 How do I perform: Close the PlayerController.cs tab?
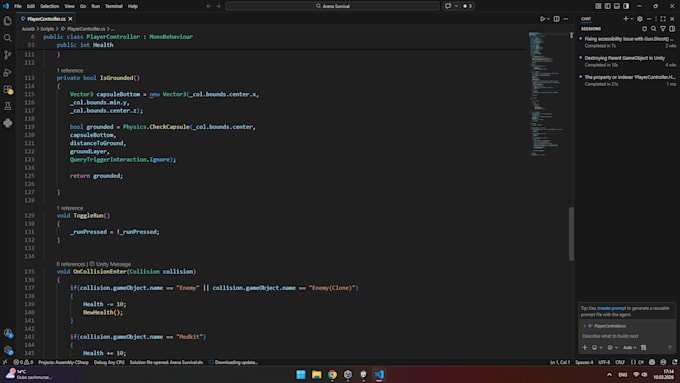70,19
